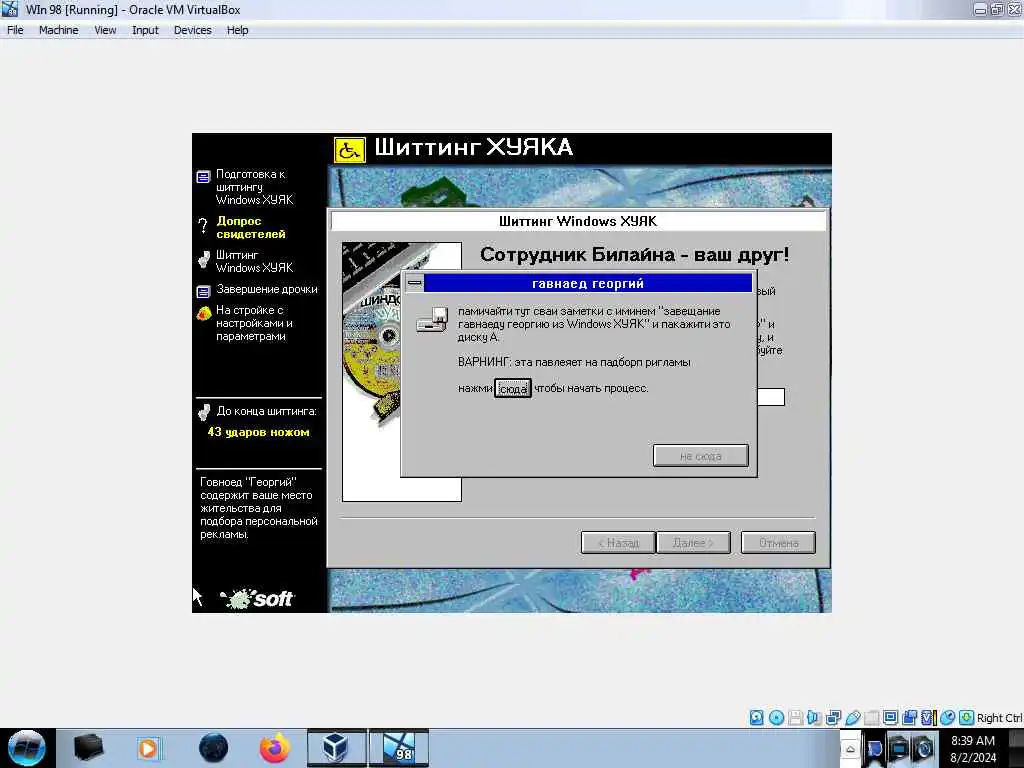This screenshot has height=768, width=1024.
Task: Select Подготовка к шиттингу Windows ХУЯК step
Action: coord(255,187)
